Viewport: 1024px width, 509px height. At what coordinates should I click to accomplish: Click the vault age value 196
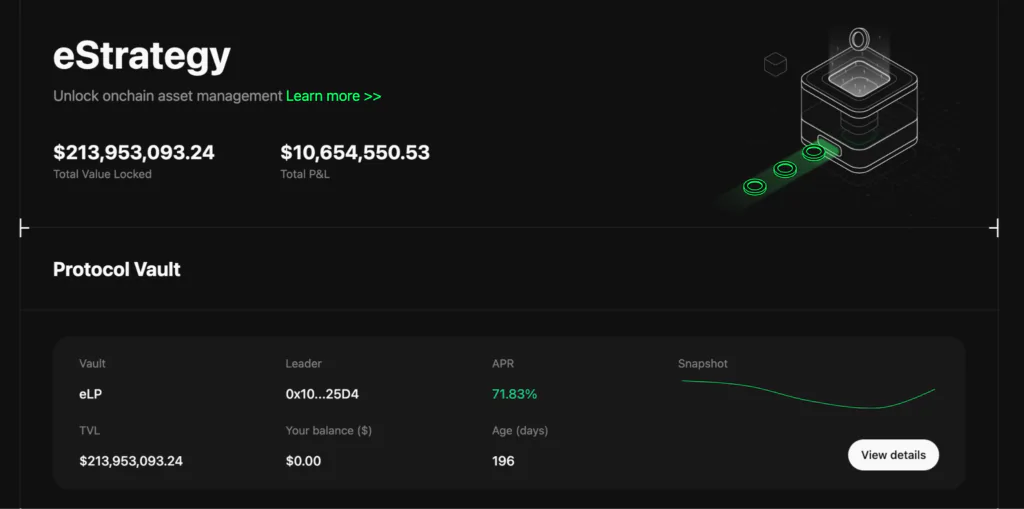pos(503,461)
